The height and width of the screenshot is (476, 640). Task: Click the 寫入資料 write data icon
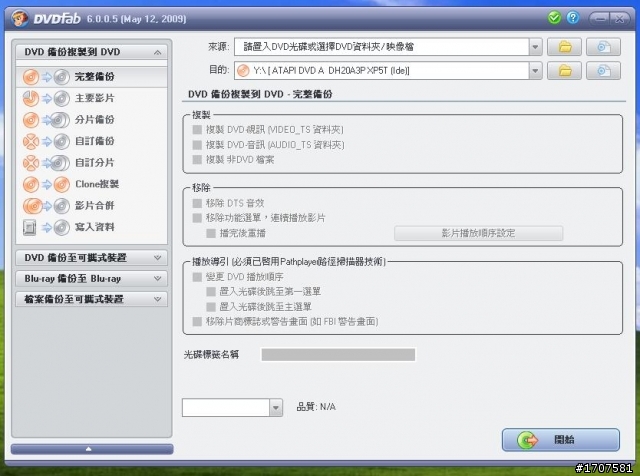46,227
